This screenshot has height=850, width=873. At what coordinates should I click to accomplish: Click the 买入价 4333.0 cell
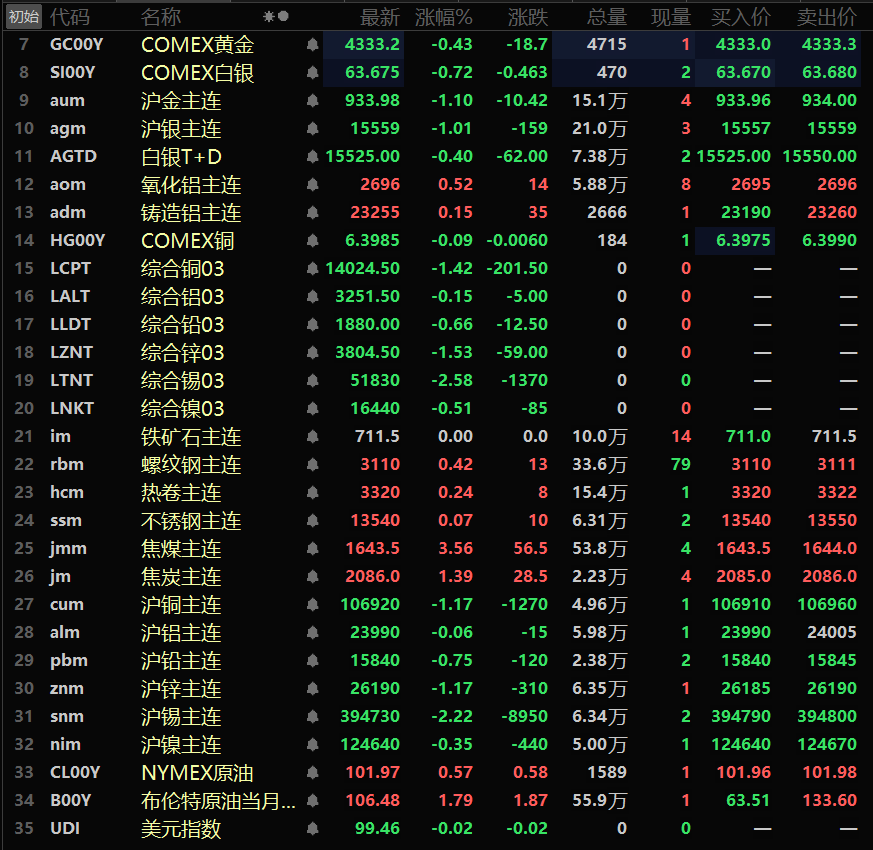743,45
